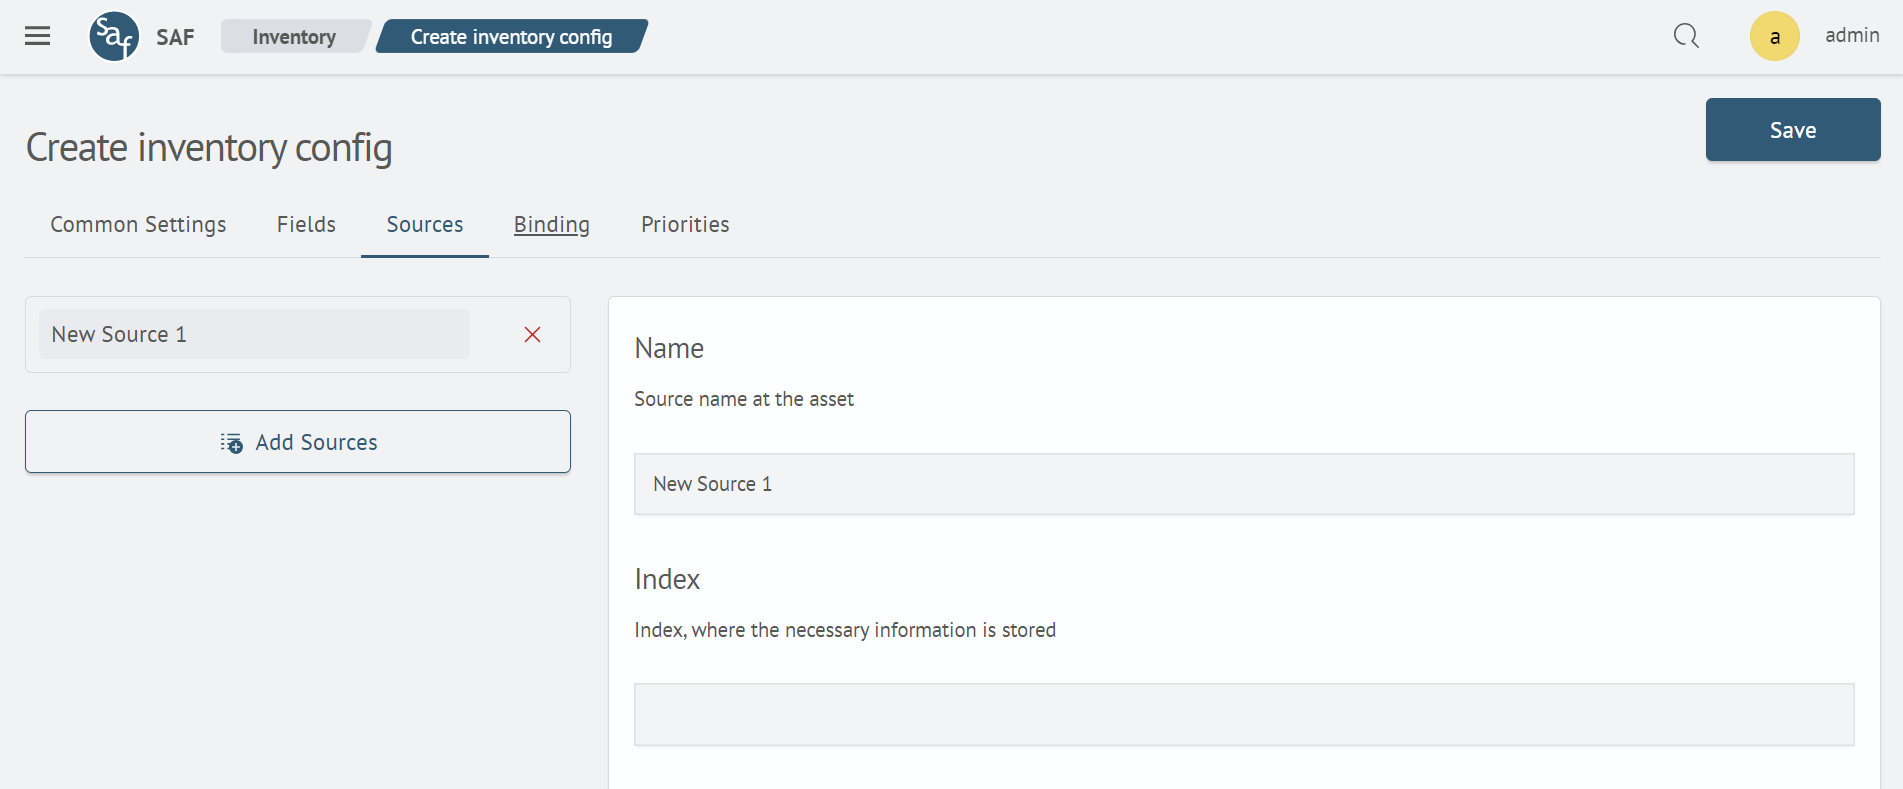The height and width of the screenshot is (789, 1903).
Task: Click the Create inventory config breadcrumb
Action: coord(511,37)
